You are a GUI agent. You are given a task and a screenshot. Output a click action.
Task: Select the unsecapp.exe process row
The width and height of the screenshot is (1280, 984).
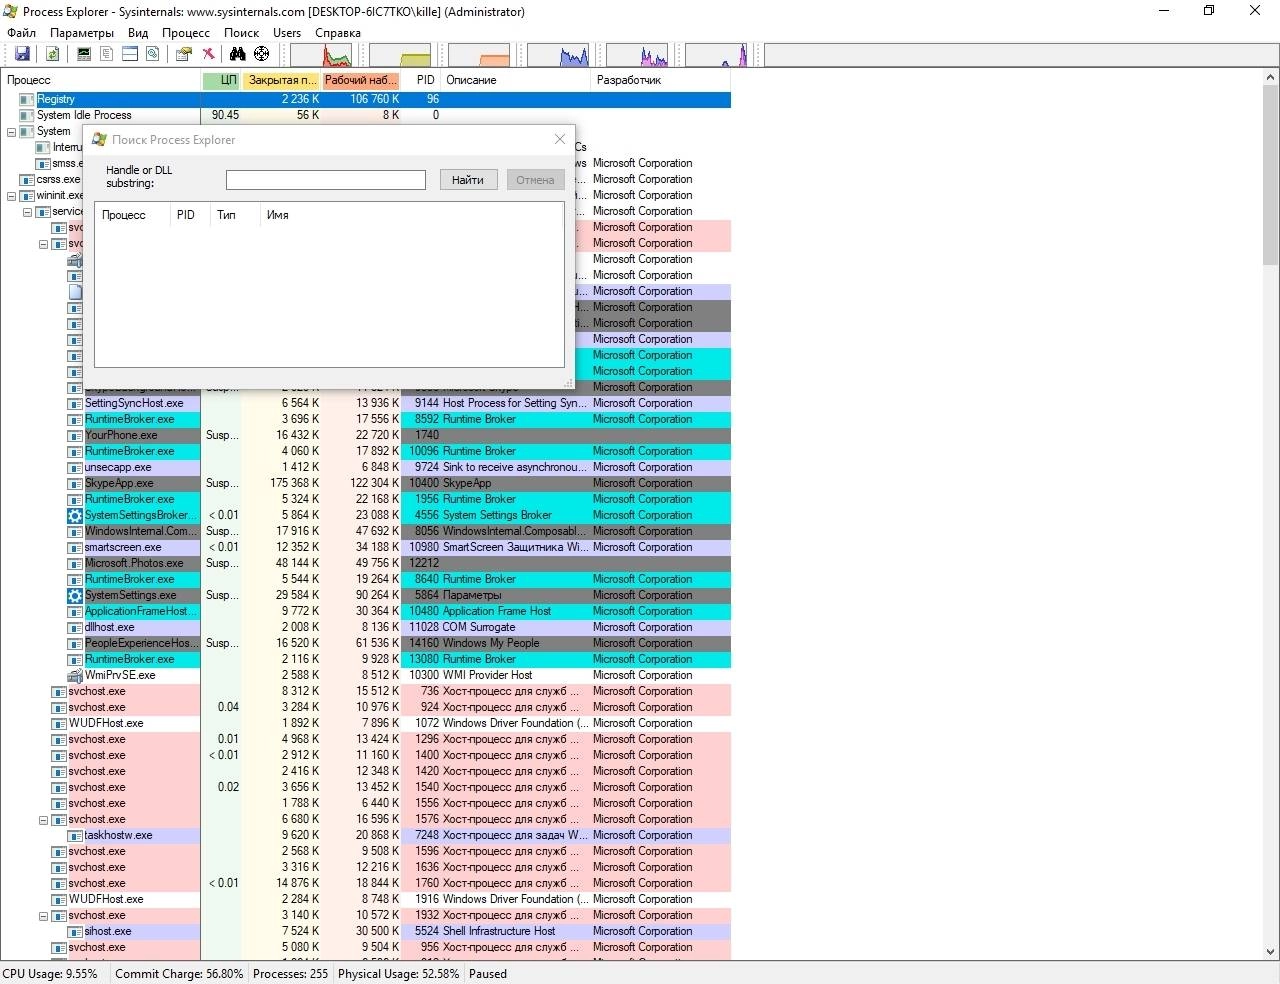[365, 467]
